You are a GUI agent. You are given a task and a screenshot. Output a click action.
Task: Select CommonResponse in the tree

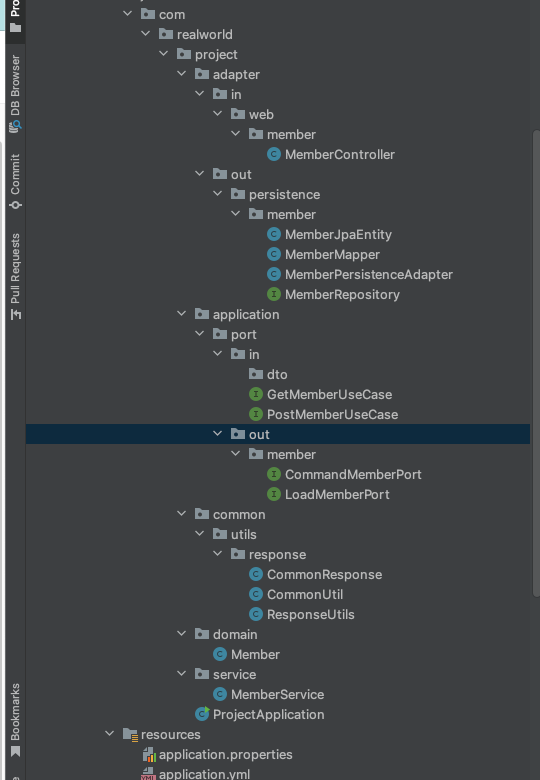[324, 575]
